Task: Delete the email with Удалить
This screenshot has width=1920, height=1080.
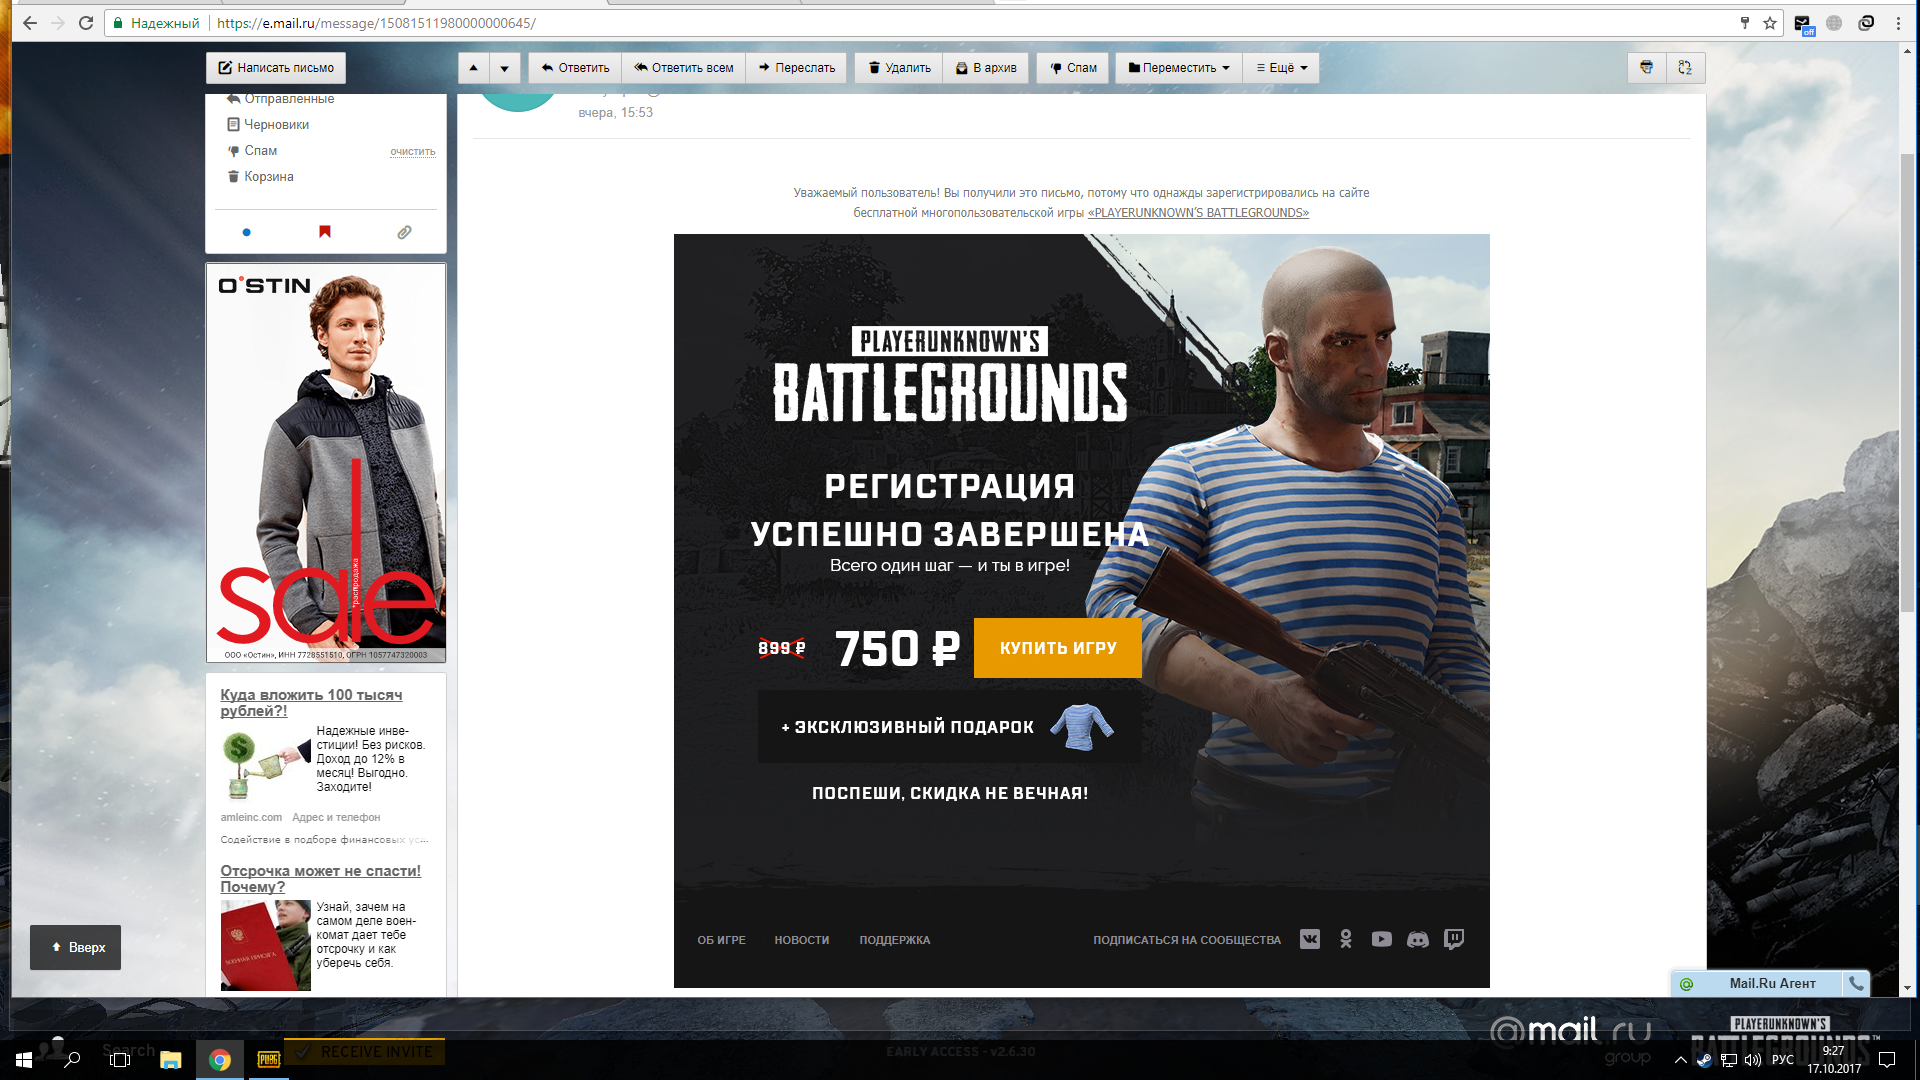Action: click(899, 68)
